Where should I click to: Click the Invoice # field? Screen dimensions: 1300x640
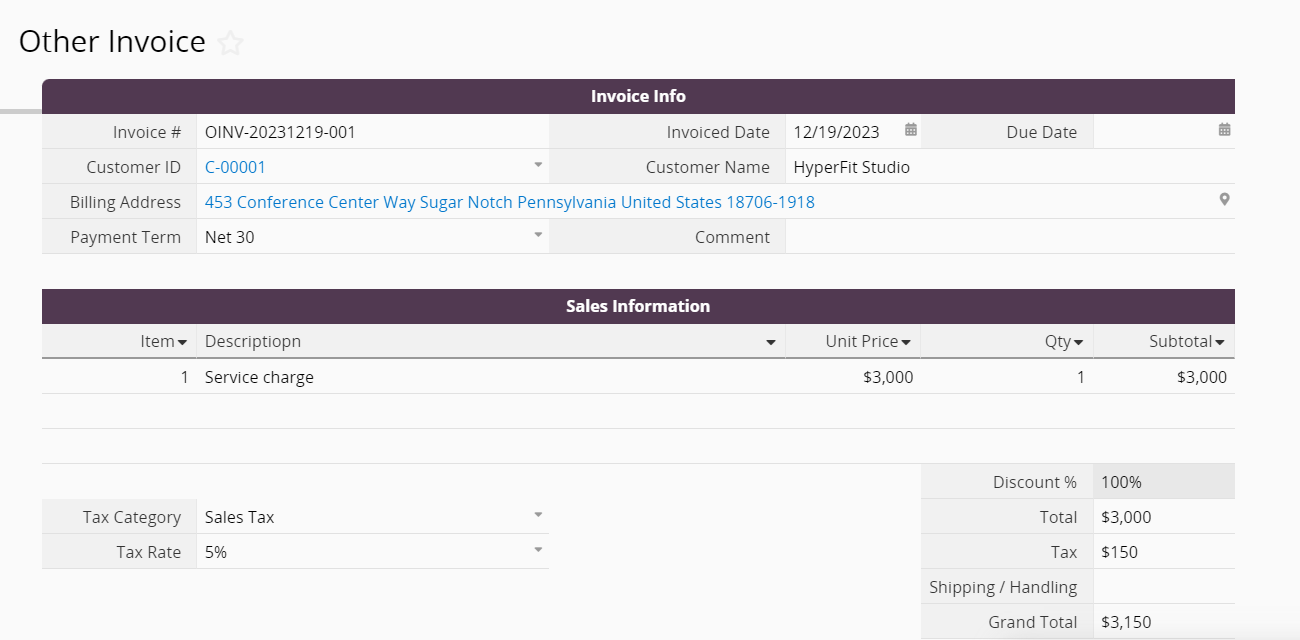tap(372, 132)
